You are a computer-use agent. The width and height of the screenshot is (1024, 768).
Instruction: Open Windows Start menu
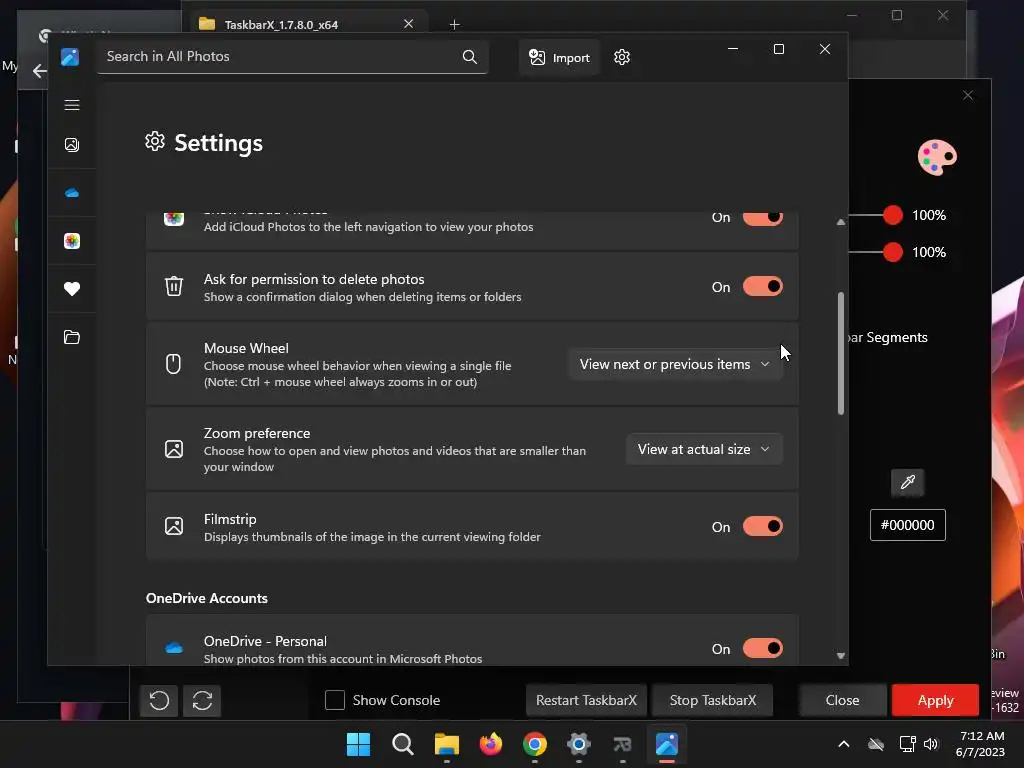point(359,744)
